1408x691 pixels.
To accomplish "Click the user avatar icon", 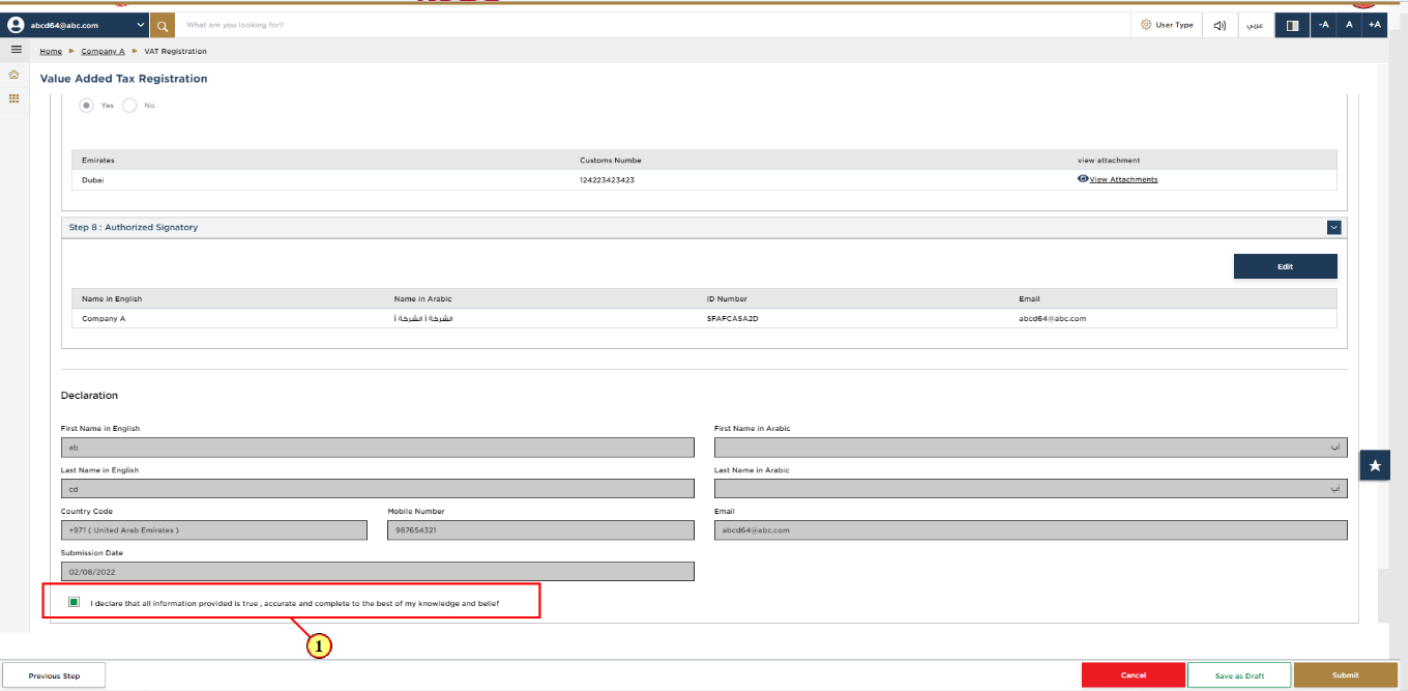I will [x=16, y=25].
